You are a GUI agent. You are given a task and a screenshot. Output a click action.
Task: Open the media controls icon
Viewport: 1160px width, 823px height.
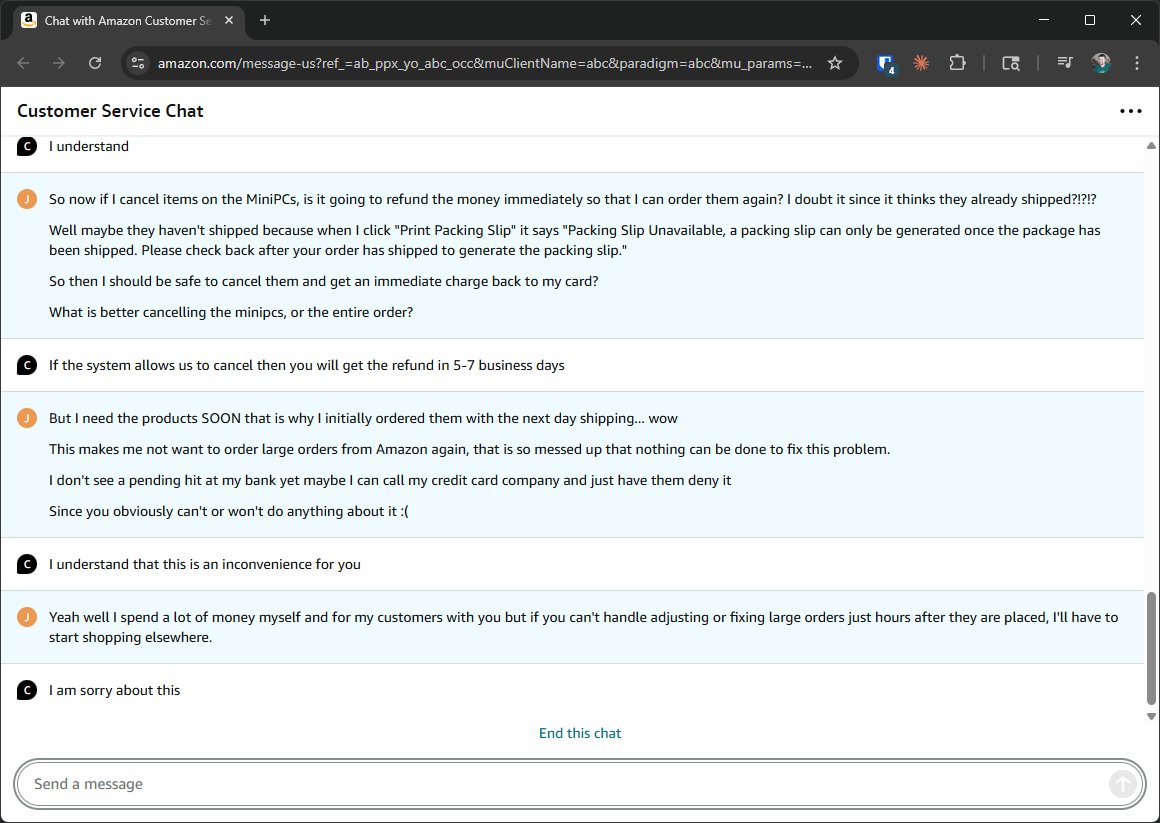(1065, 63)
